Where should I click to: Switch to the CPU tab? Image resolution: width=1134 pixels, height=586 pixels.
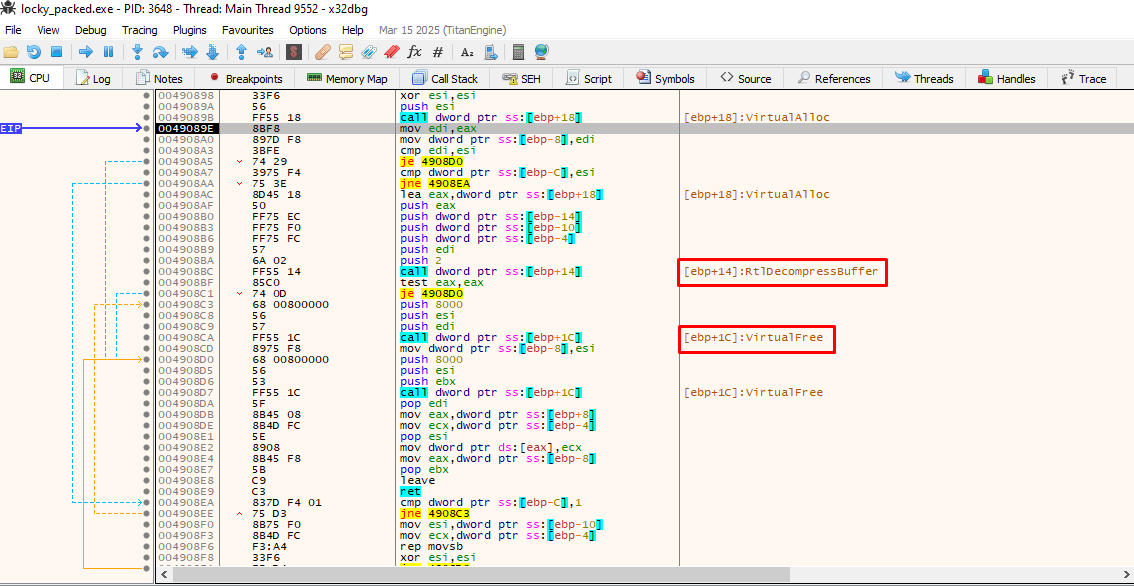coord(31,78)
